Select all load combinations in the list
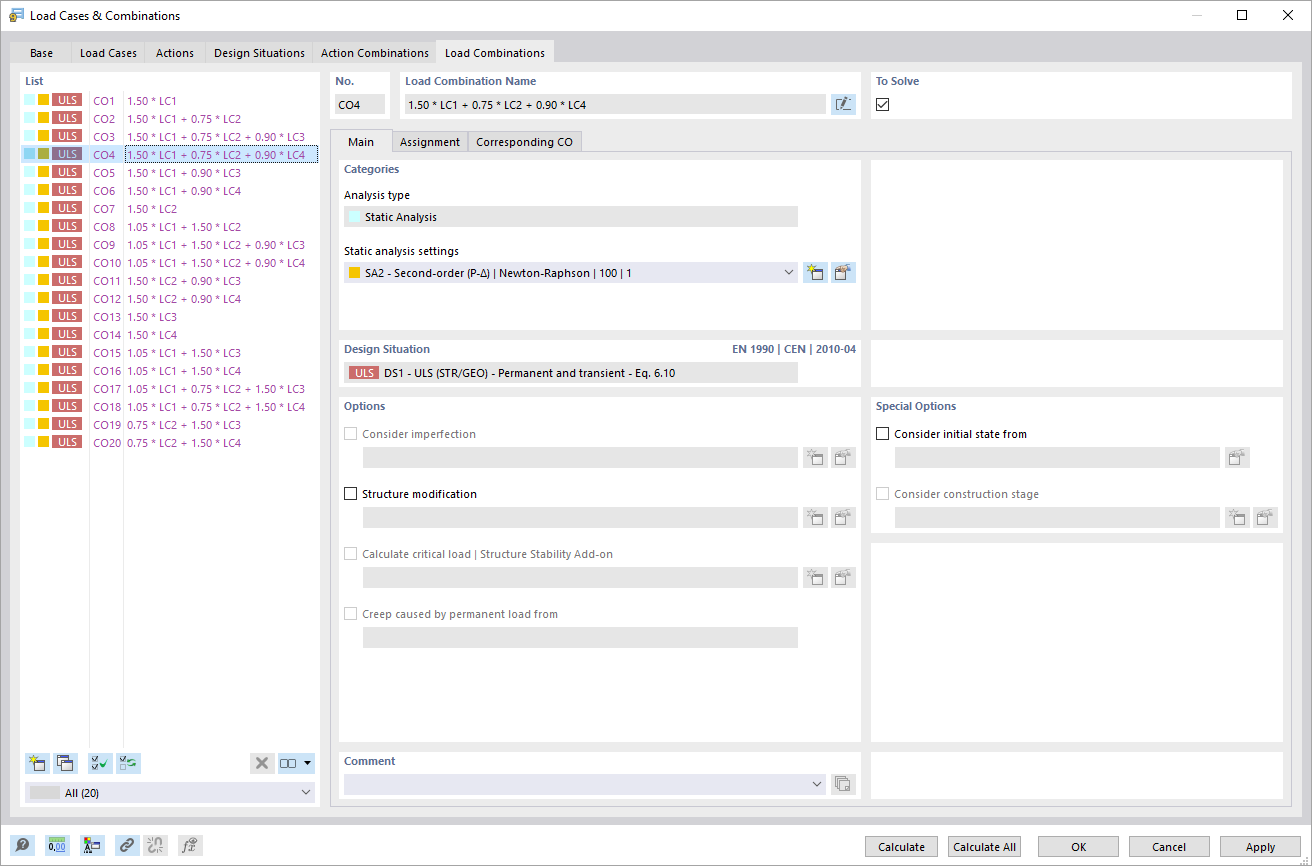 pos(99,763)
